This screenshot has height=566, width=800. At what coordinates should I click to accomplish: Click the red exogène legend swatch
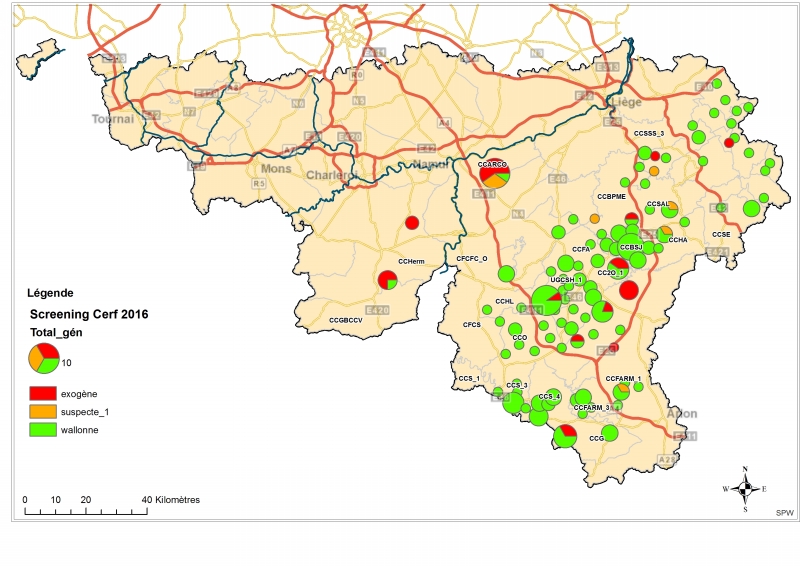(43, 394)
